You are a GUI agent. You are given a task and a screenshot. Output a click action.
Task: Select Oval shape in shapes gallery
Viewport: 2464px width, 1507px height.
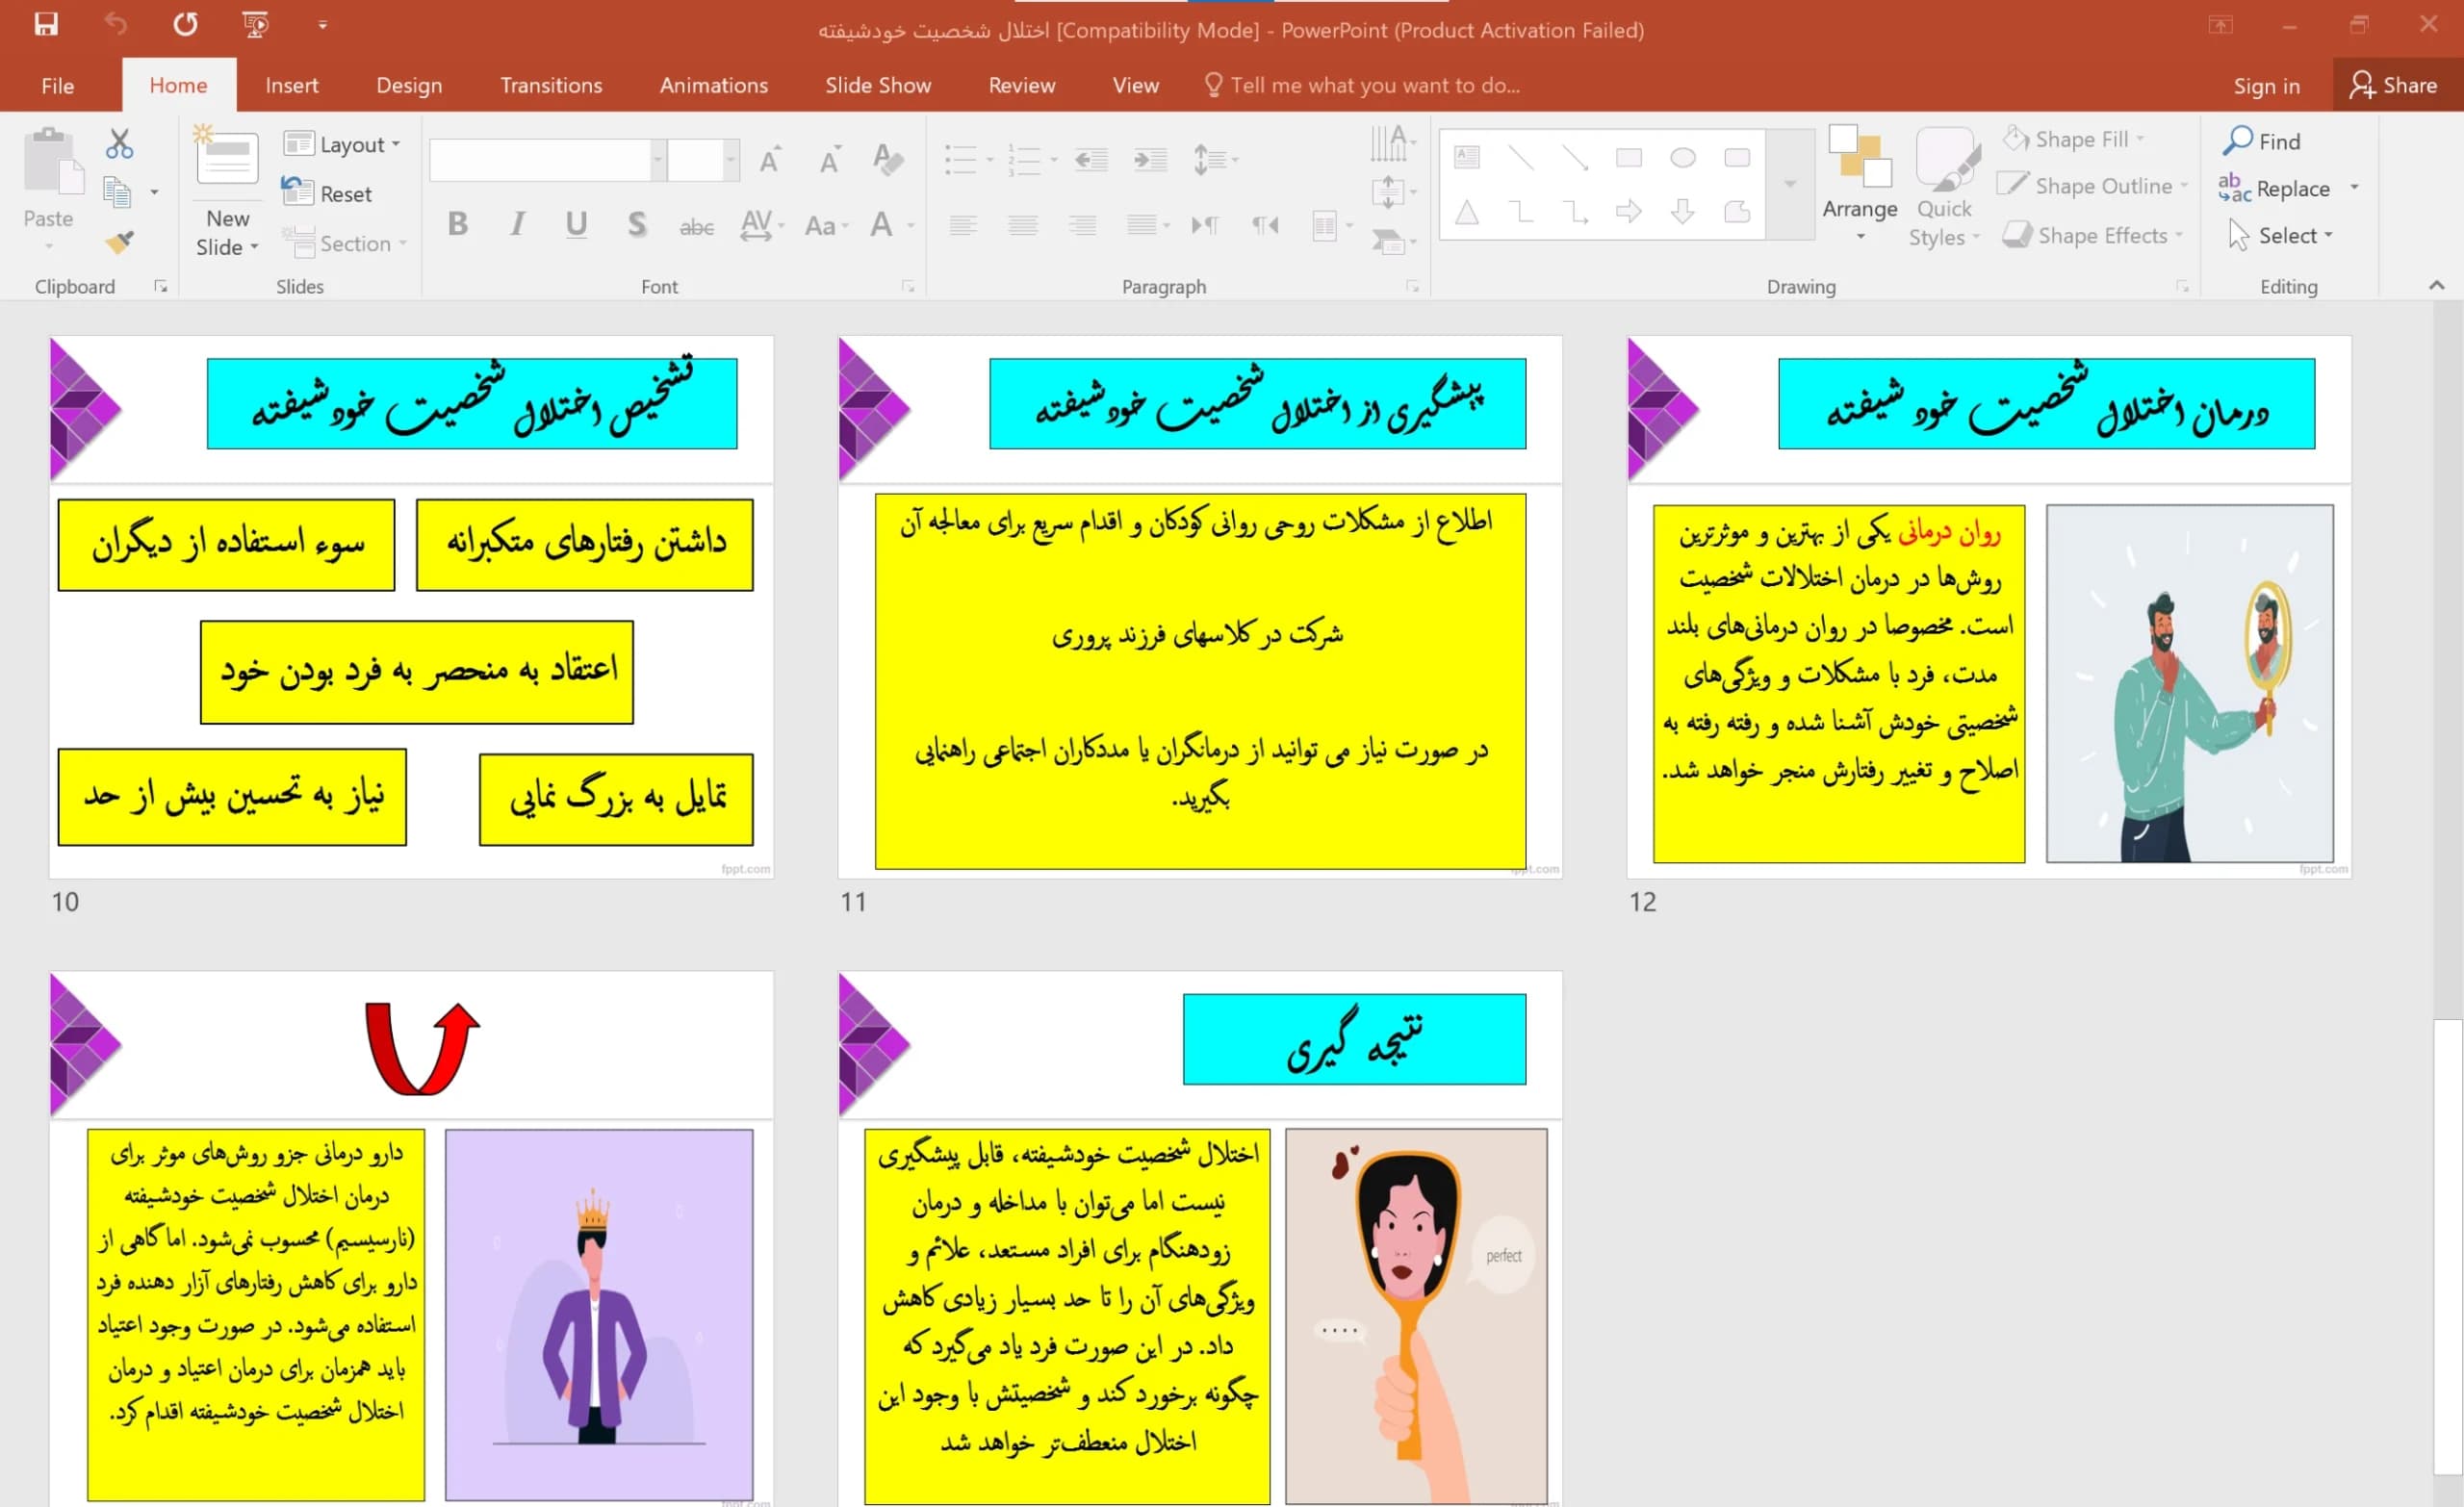pyautogui.click(x=1683, y=158)
